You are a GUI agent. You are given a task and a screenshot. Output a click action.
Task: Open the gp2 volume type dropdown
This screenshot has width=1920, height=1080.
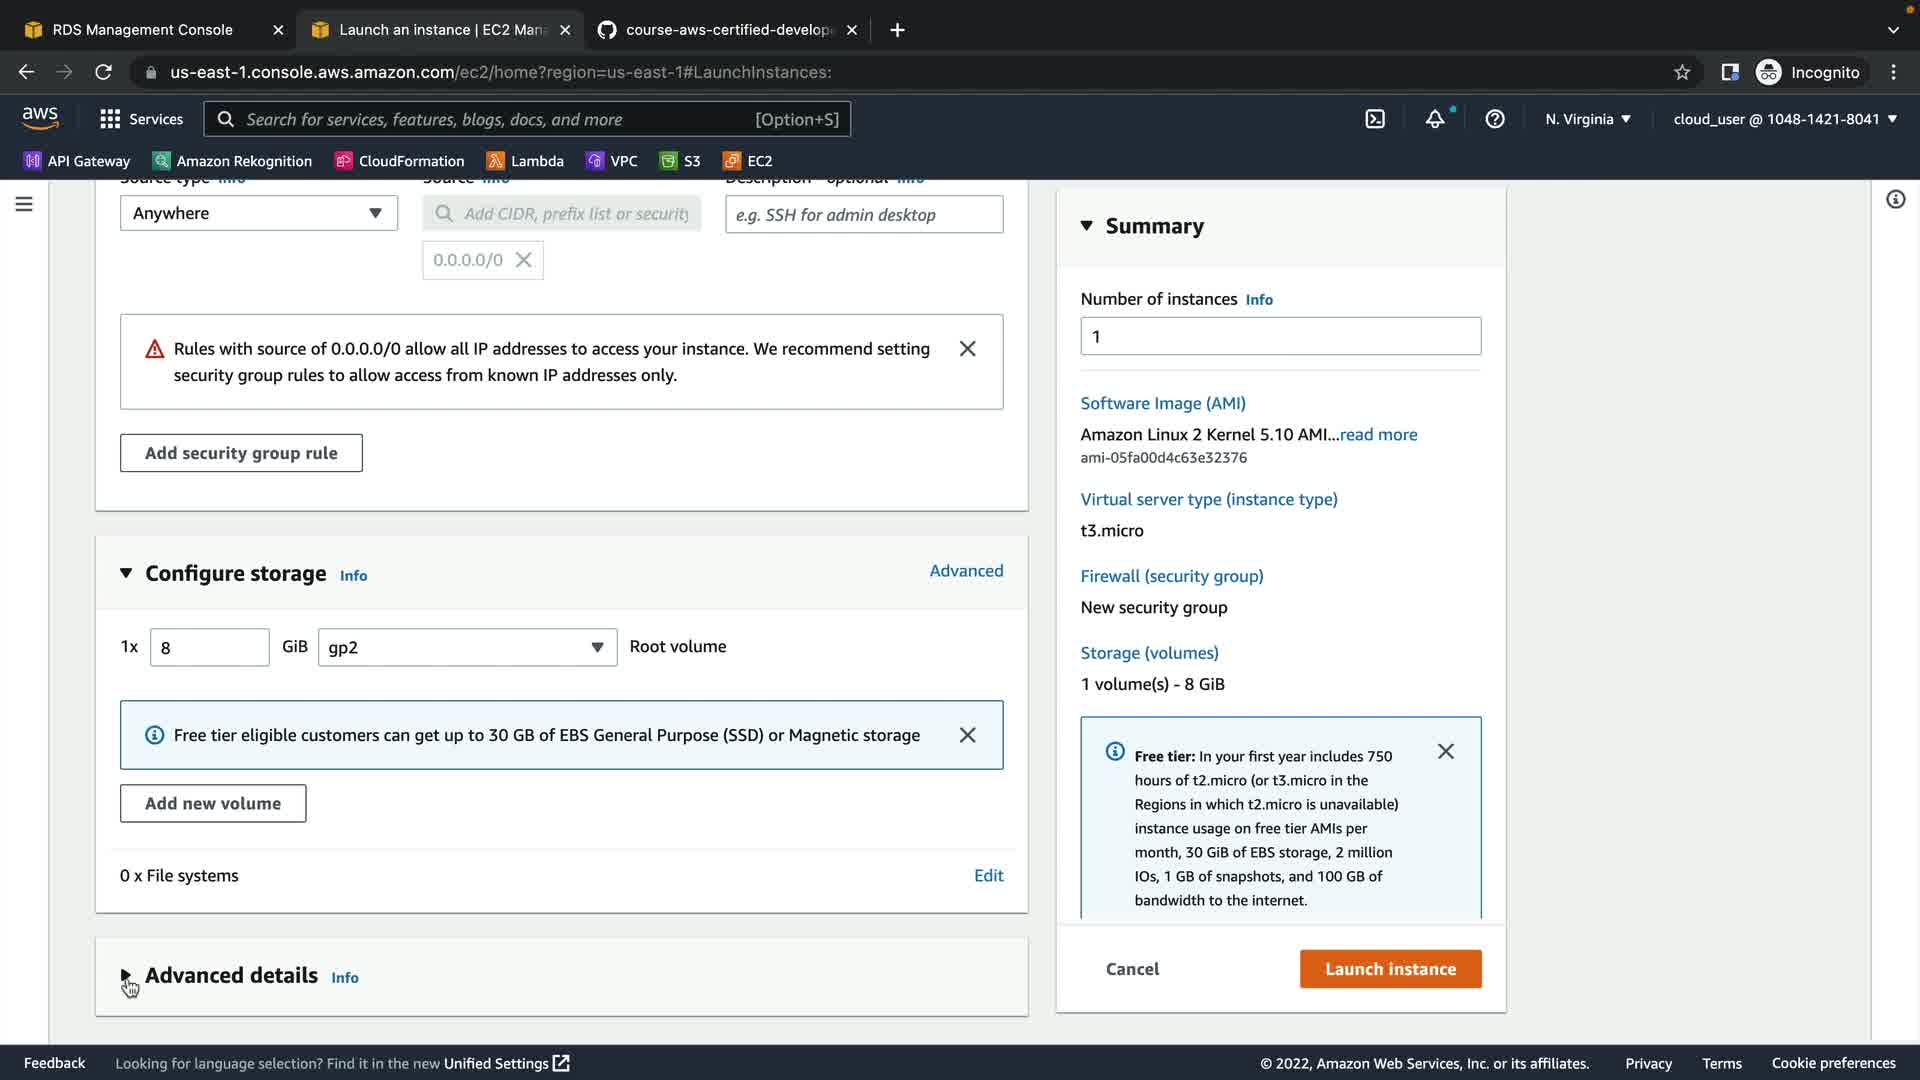coord(467,647)
